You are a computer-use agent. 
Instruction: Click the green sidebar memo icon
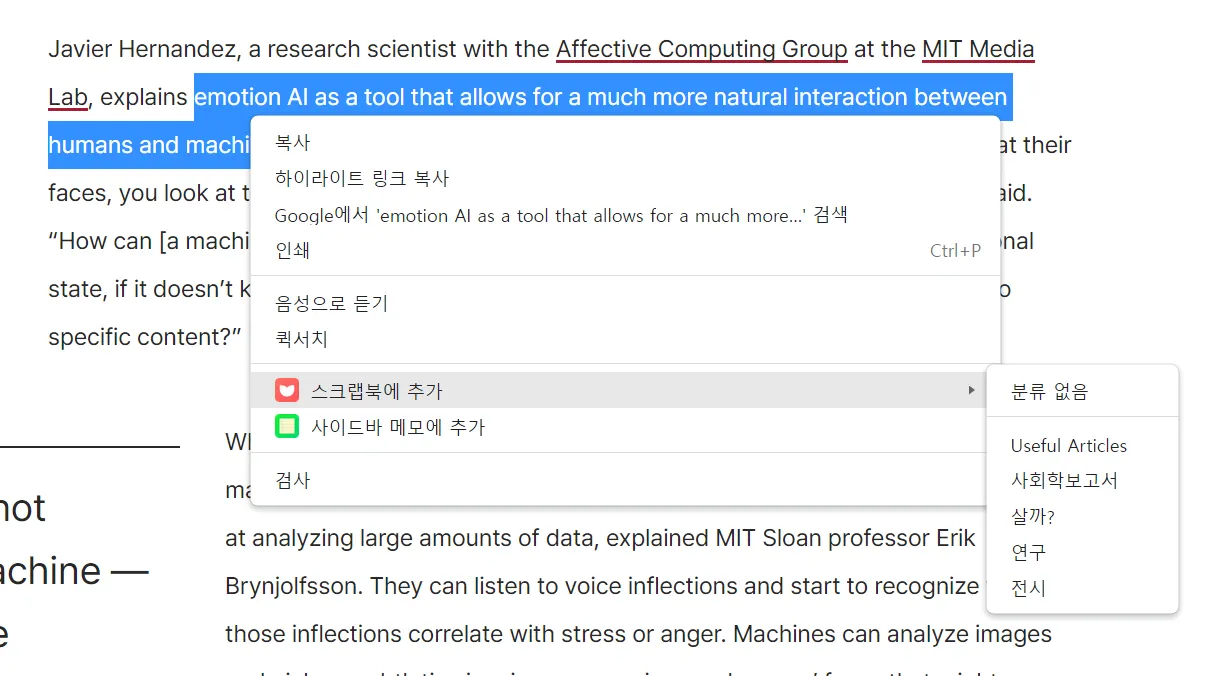(288, 427)
